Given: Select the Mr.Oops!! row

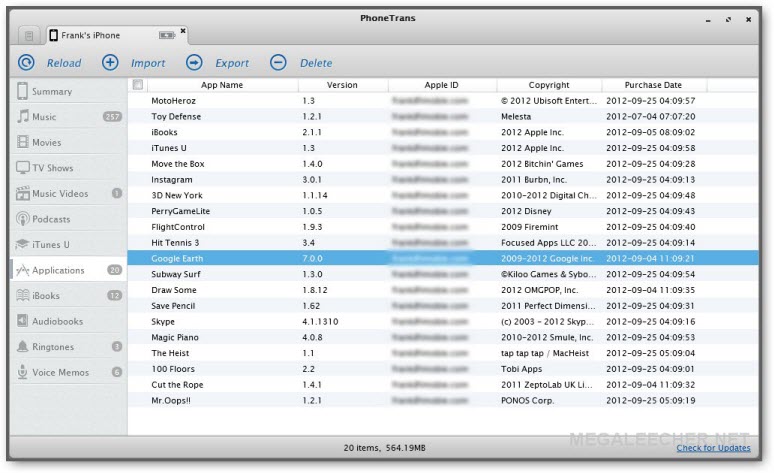Looking at the screenshot, I should point(443,400).
